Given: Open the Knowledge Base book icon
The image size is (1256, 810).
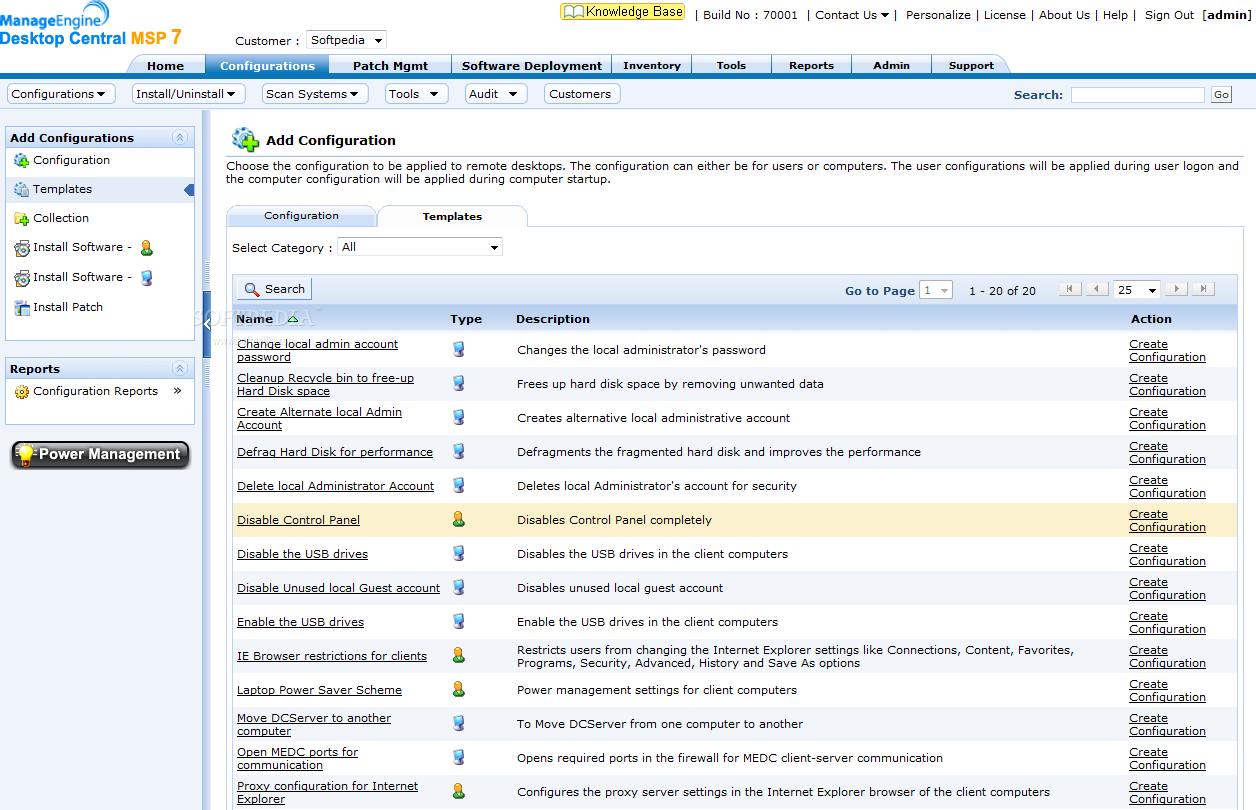Looking at the screenshot, I should (572, 12).
